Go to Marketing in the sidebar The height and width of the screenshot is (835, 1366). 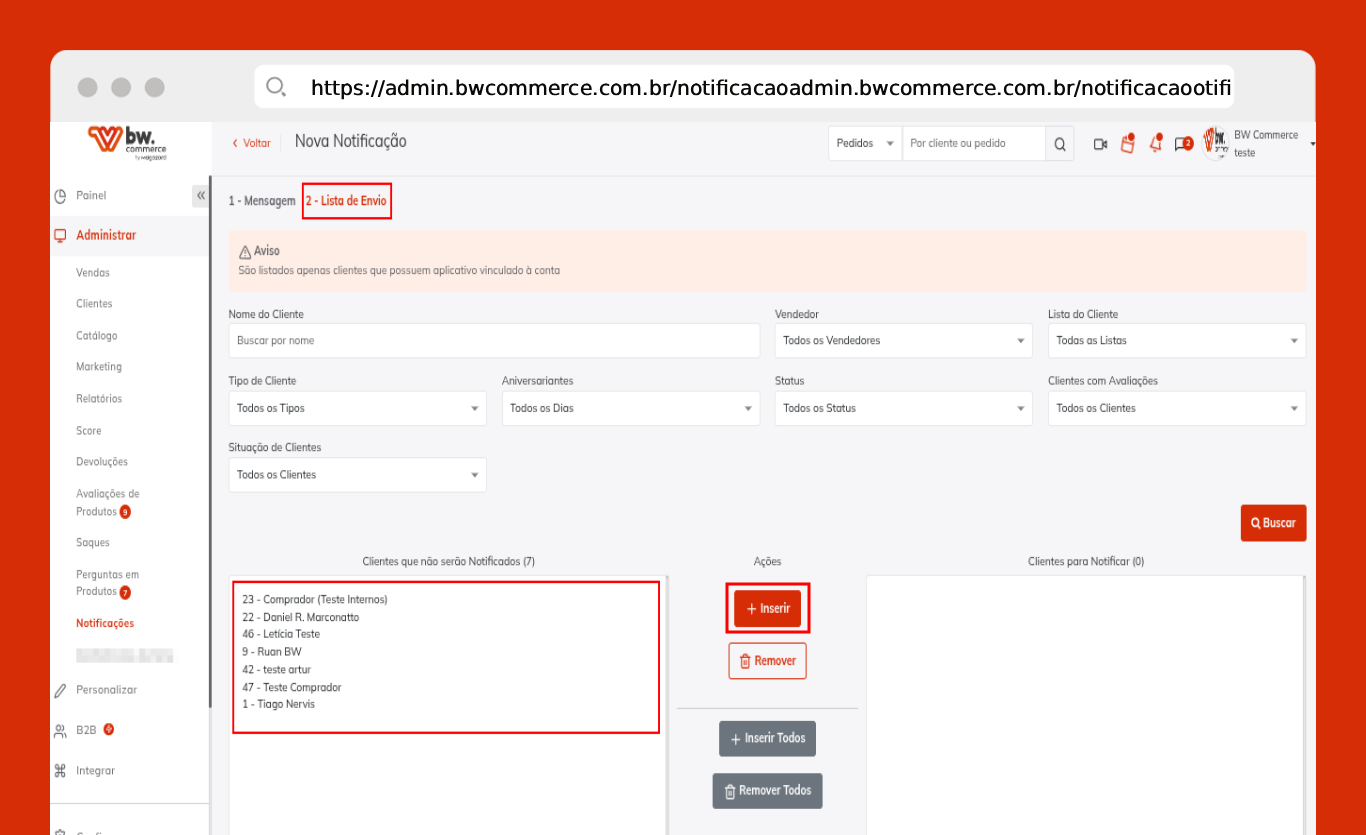point(99,367)
